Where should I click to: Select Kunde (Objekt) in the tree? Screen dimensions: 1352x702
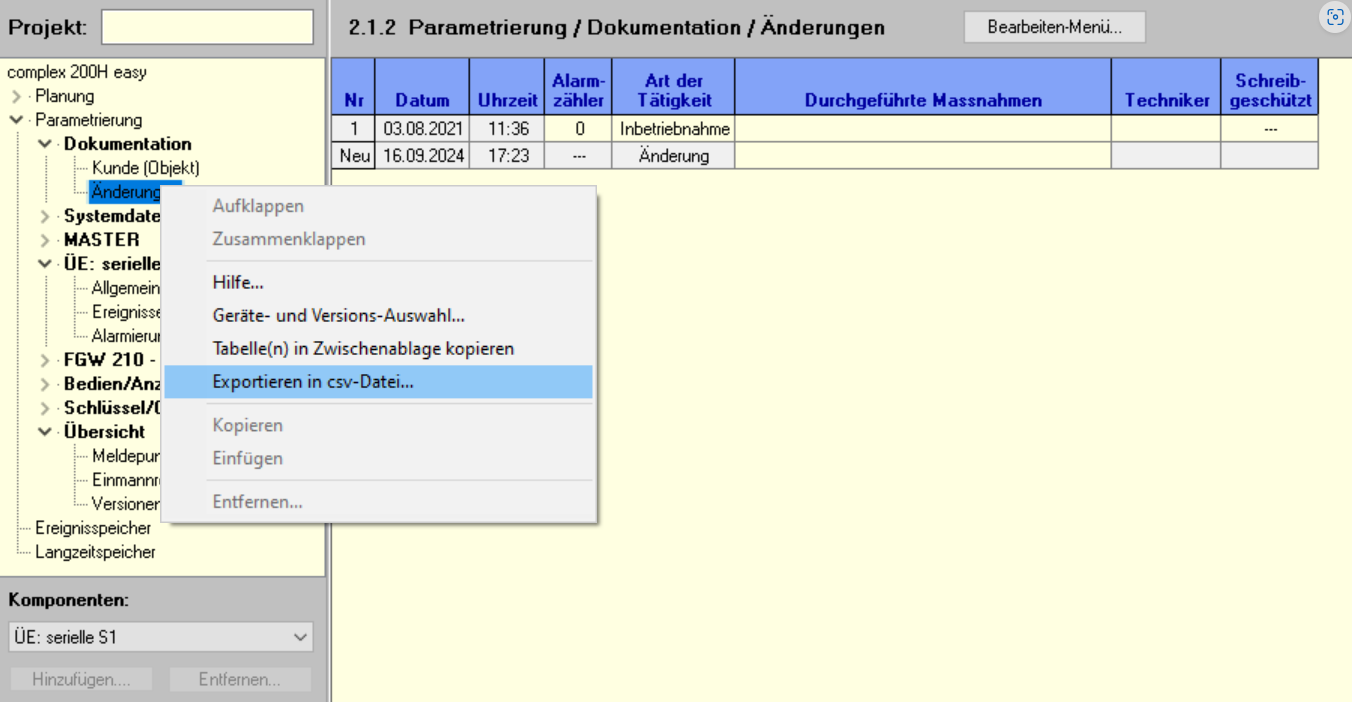(146, 168)
